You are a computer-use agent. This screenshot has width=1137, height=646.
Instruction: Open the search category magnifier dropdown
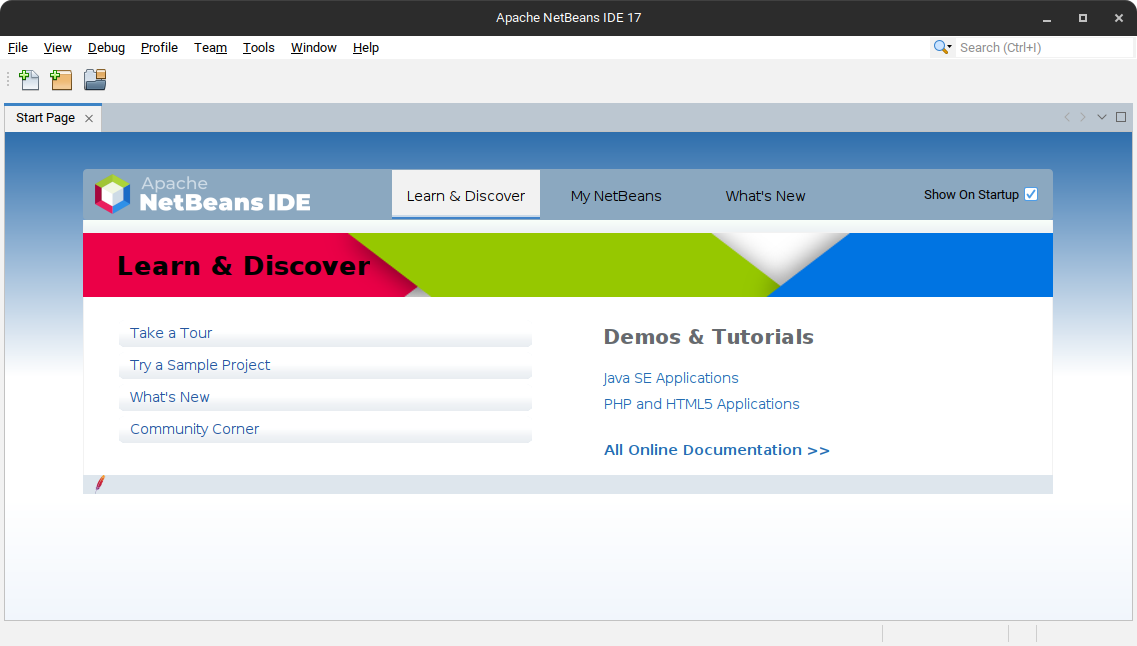point(942,47)
